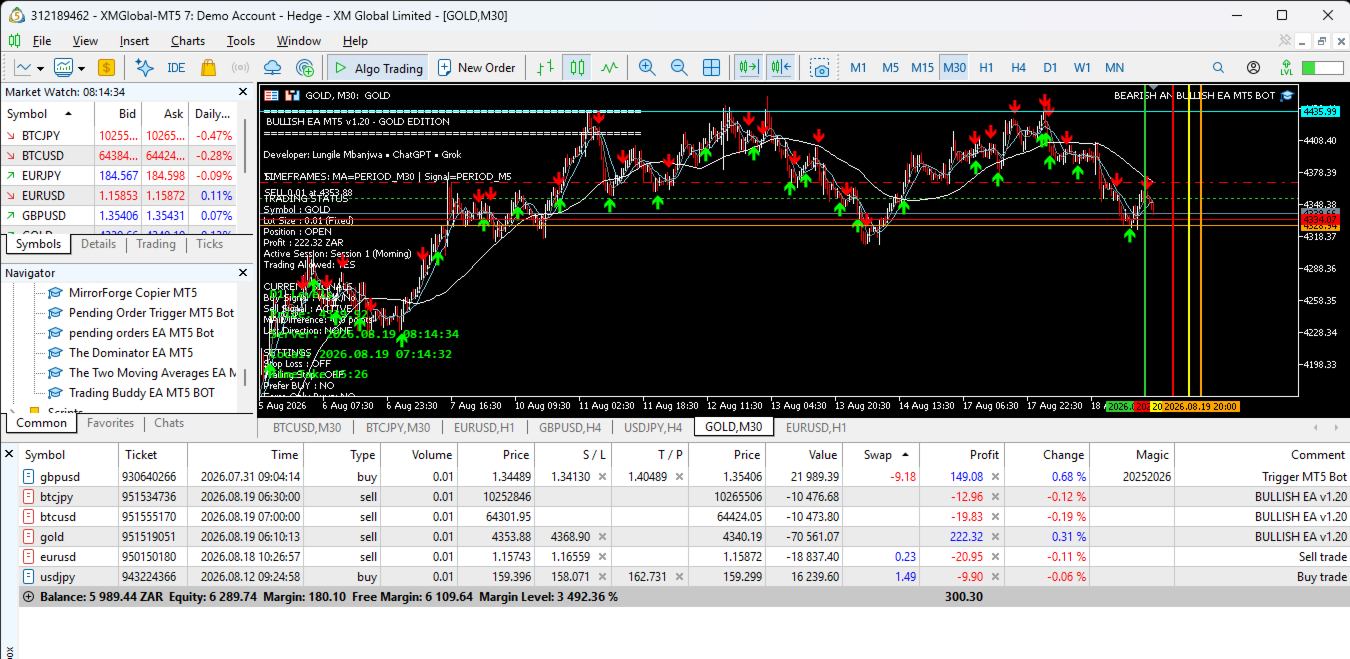The image size is (1350, 659).
Task: Open the Market shopping bag icon
Action: (x=208, y=68)
